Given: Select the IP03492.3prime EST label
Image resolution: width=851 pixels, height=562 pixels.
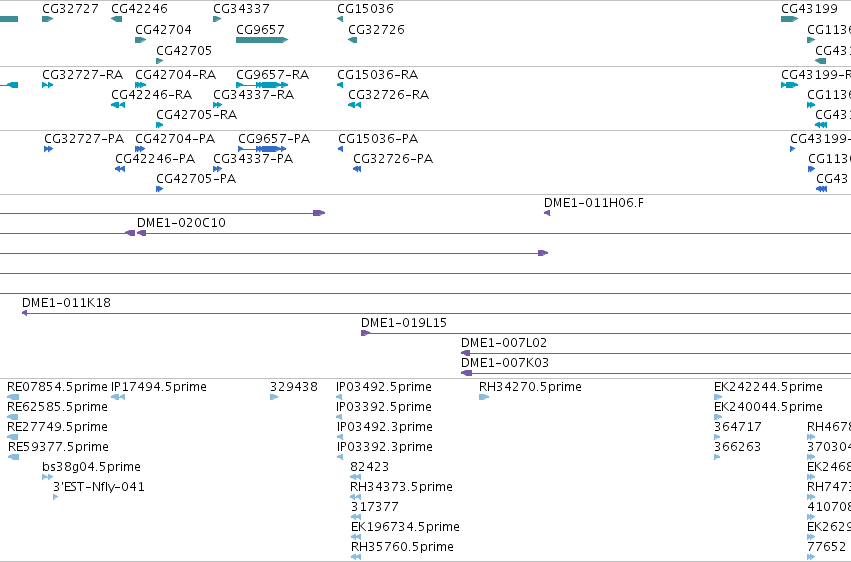Looking at the screenshot, I should point(384,427).
